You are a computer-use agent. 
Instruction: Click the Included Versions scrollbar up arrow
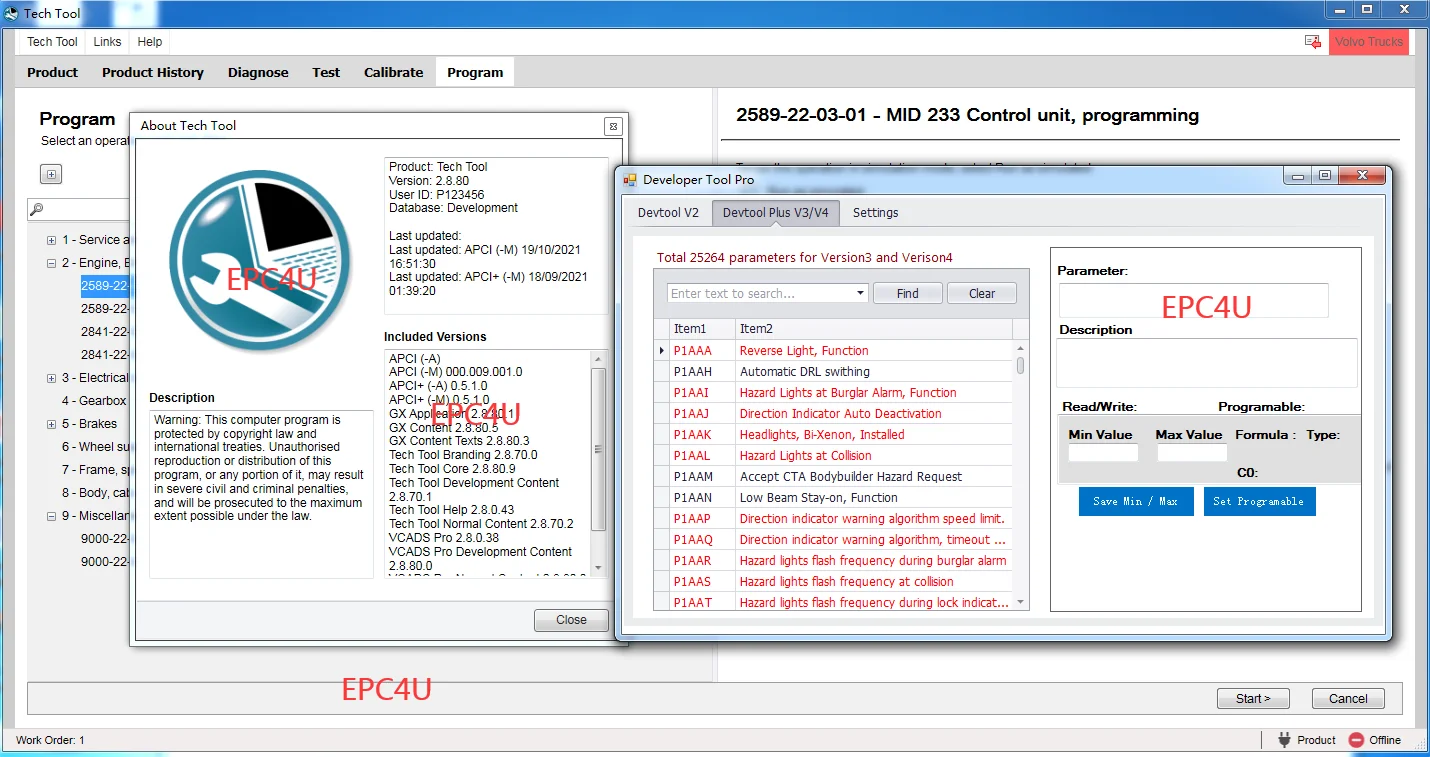pyautogui.click(x=599, y=359)
